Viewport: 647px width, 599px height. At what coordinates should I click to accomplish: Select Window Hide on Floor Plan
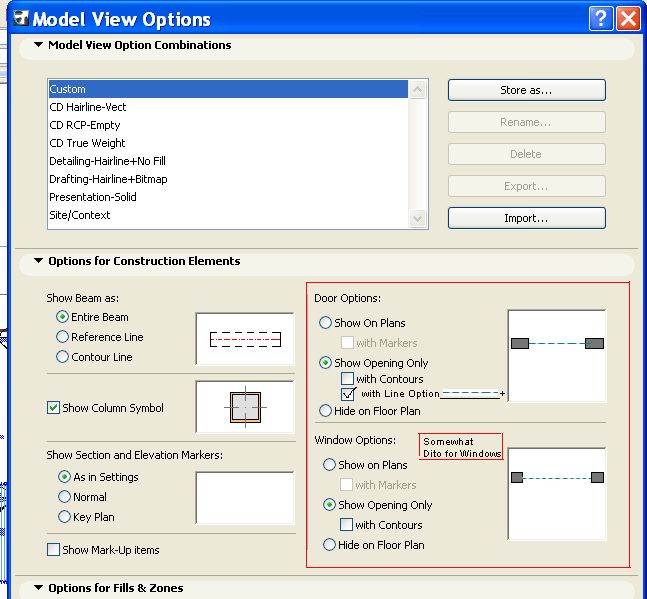[329, 545]
